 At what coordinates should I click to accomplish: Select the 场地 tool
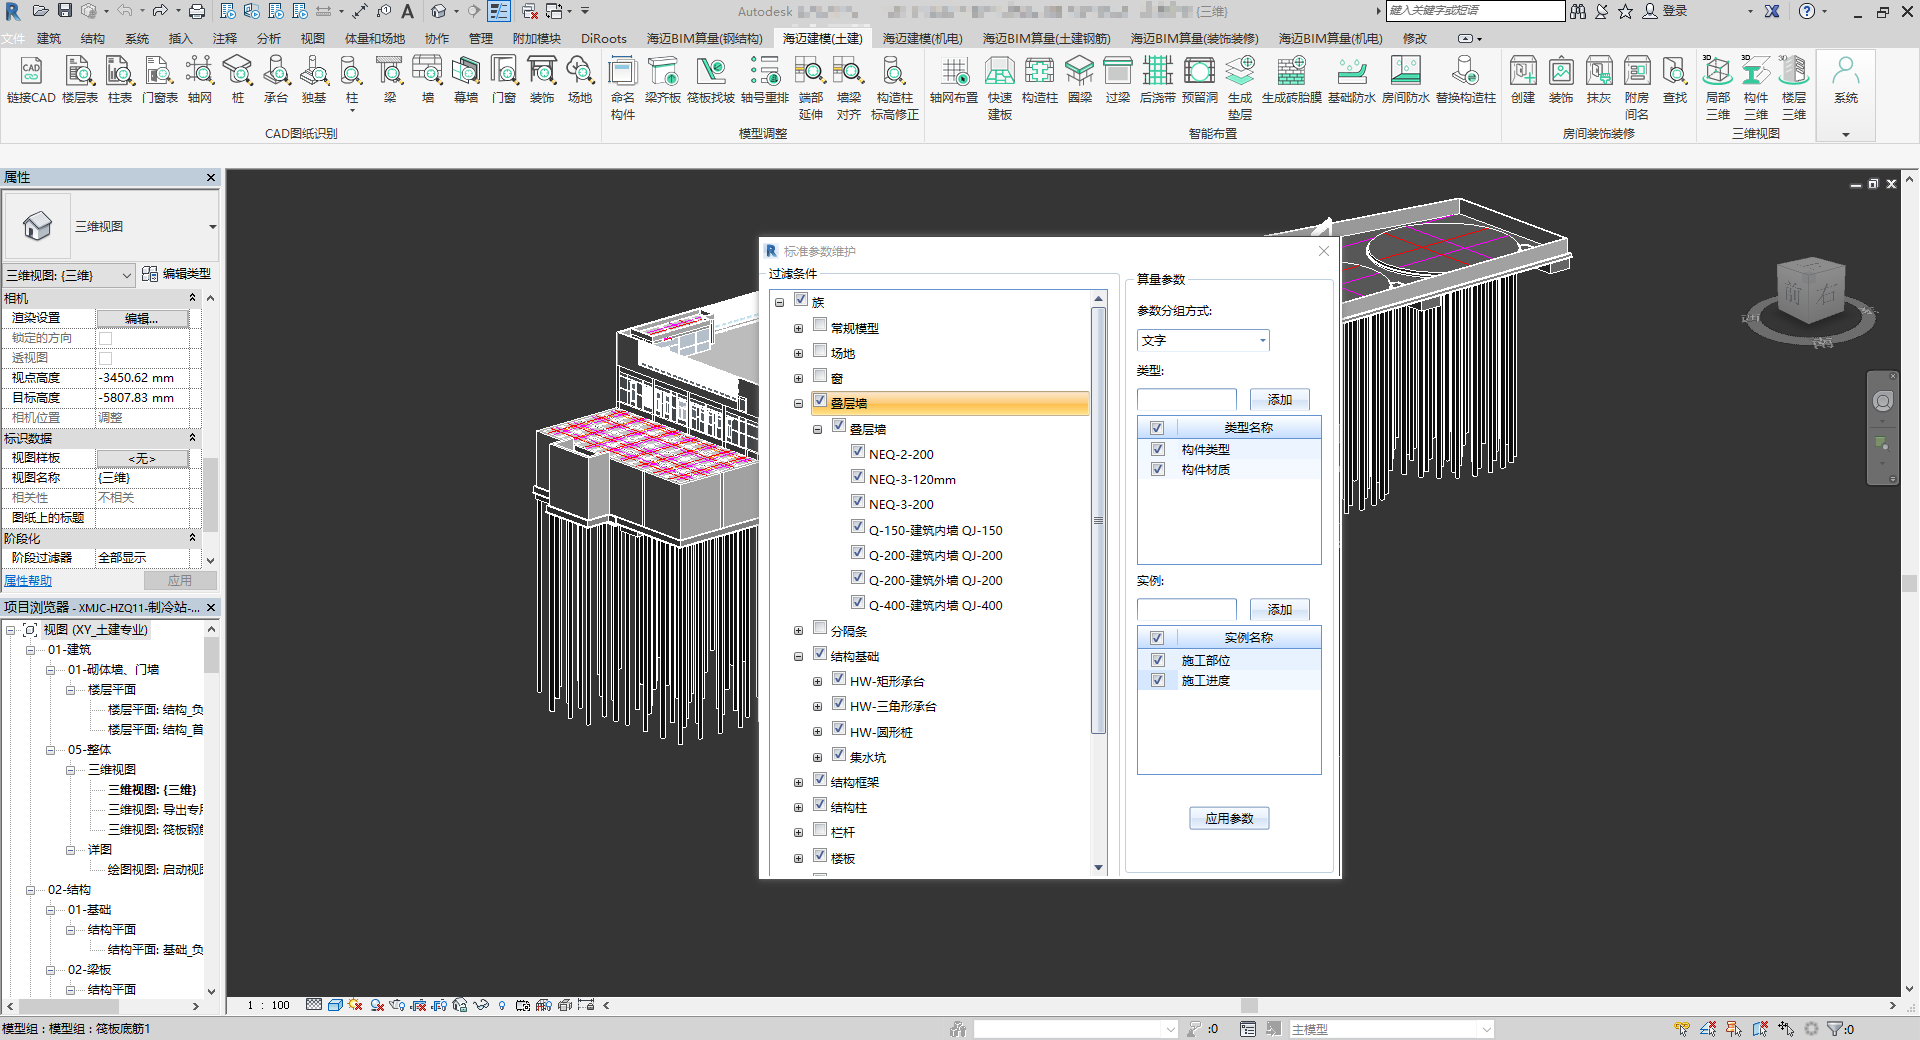(580, 80)
